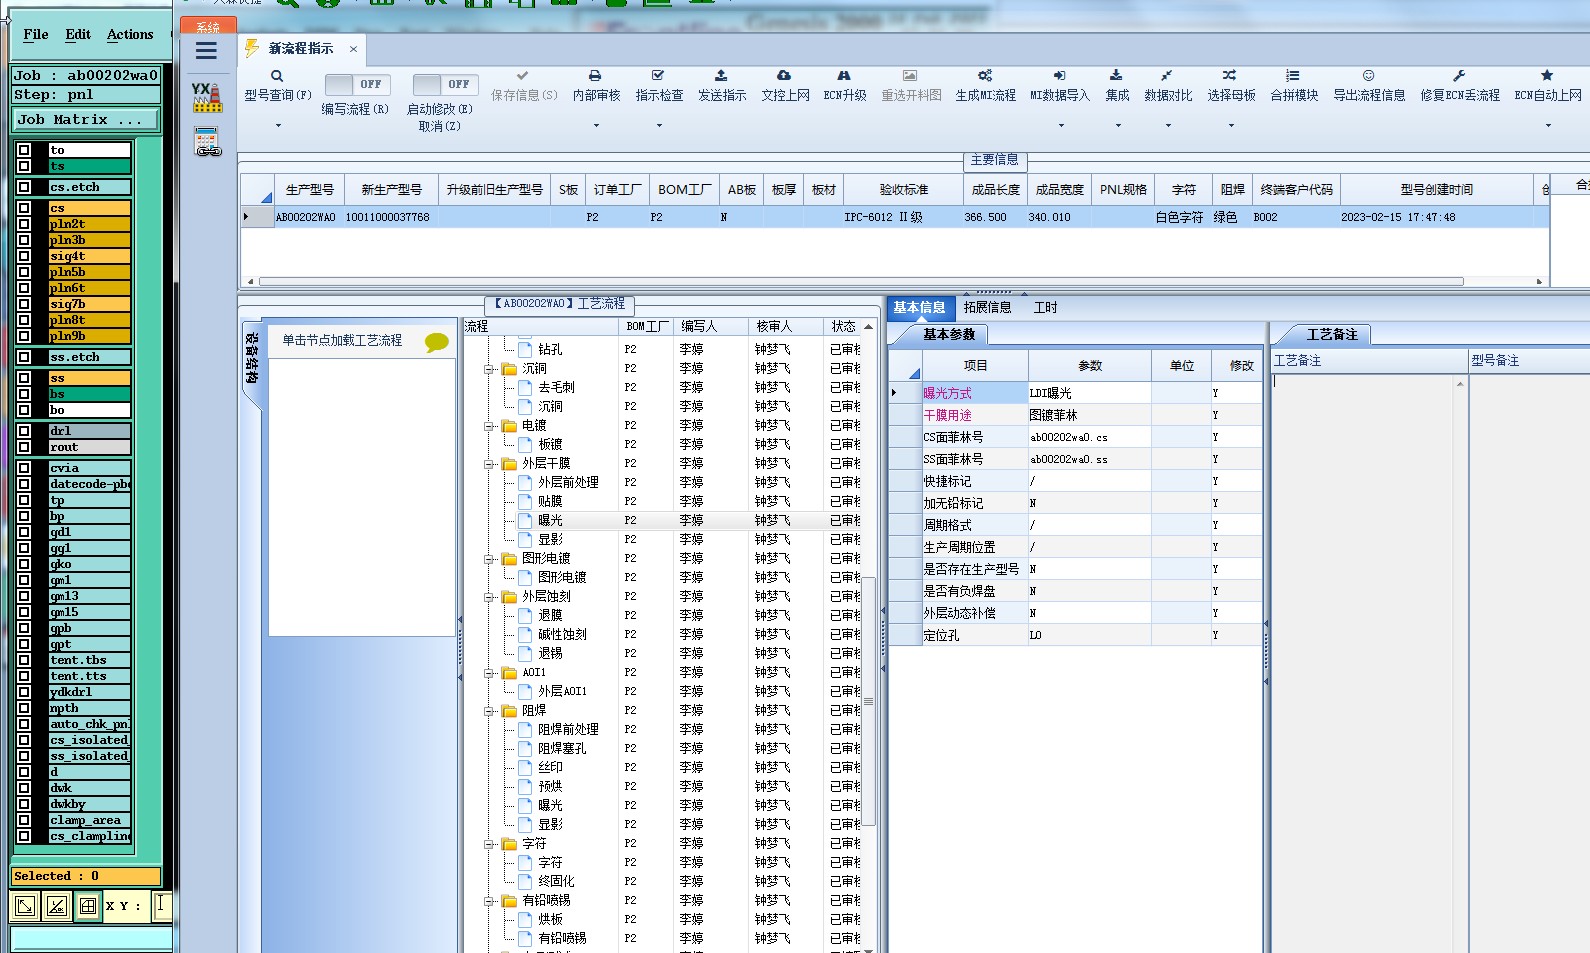The height and width of the screenshot is (953, 1590).
Task: Toggle the 启动修改 (E) OFF switch
Action: pyautogui.click(x=445, y=85)
